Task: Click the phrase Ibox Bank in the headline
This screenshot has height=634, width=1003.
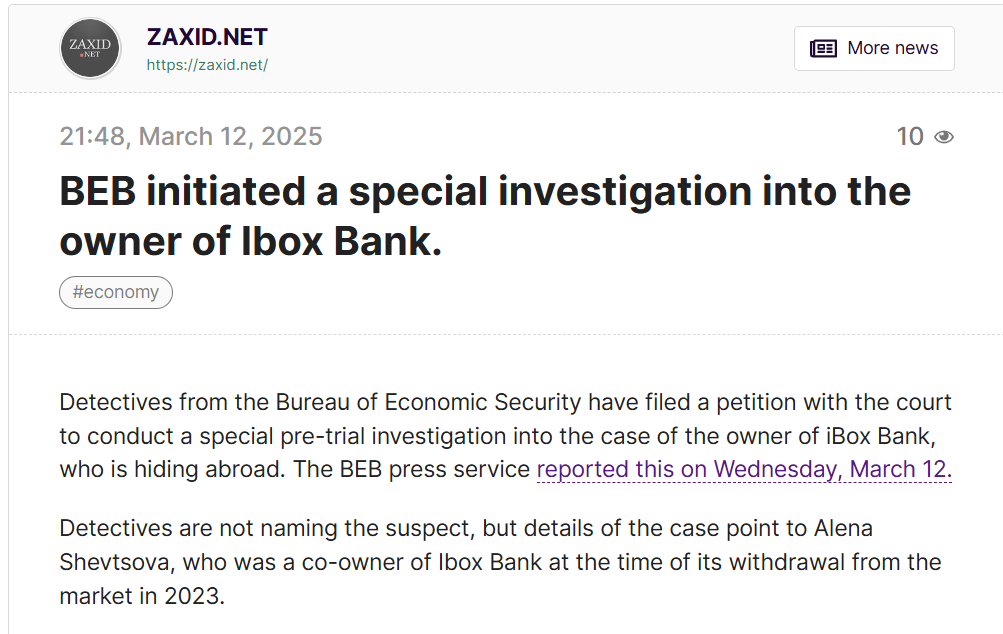Action: (x=341, y=241)
